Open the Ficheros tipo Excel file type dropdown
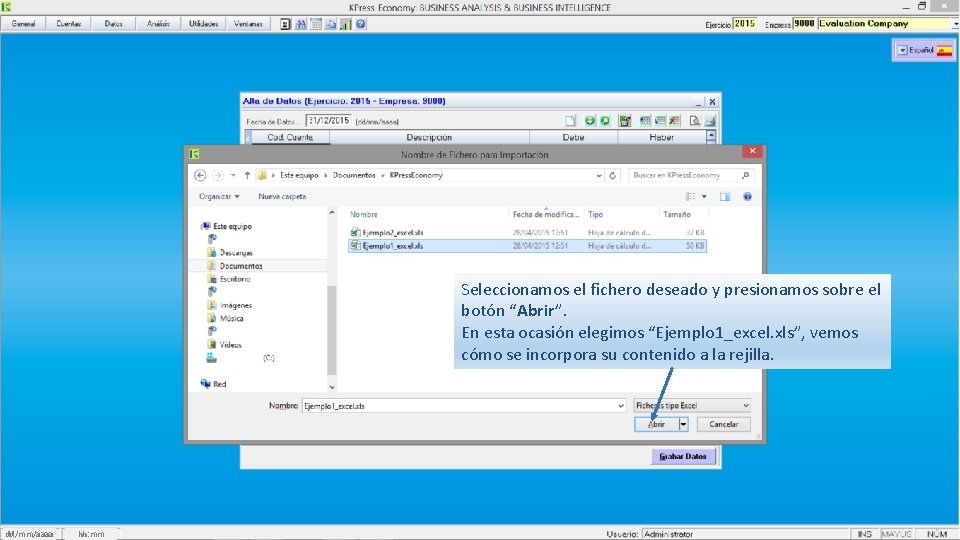The height and width of the screenshot is (540, 960). coord(692,405)
